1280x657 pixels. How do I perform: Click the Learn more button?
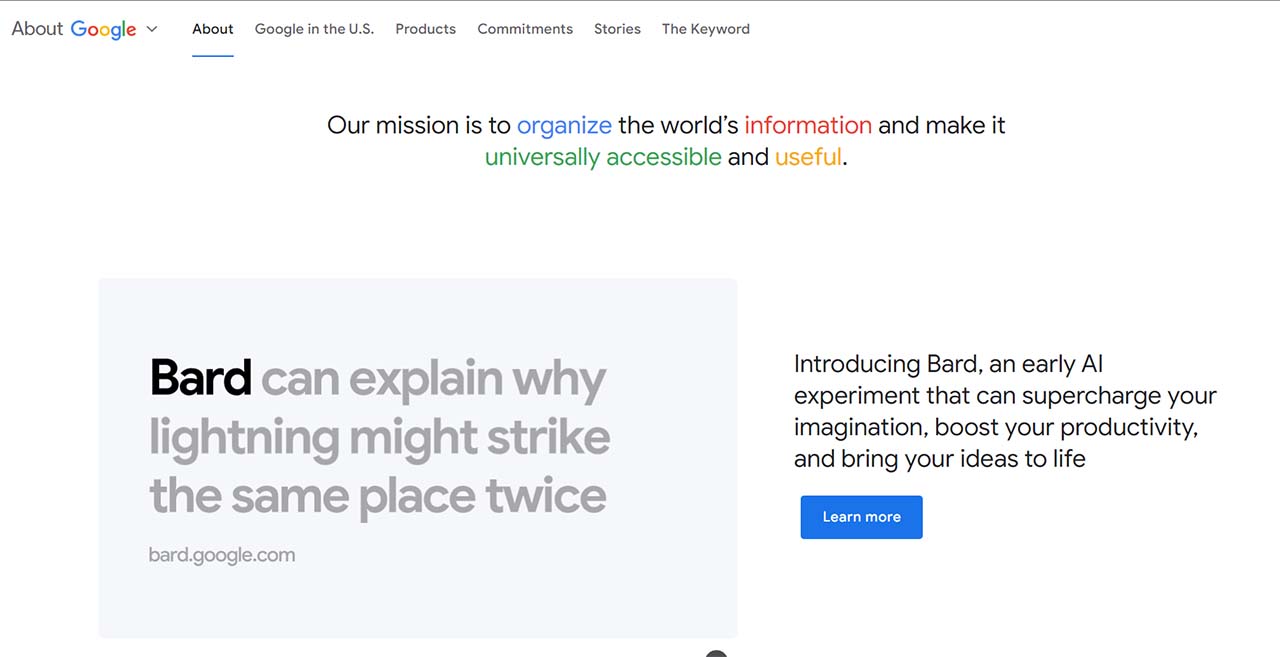[861, 517]
